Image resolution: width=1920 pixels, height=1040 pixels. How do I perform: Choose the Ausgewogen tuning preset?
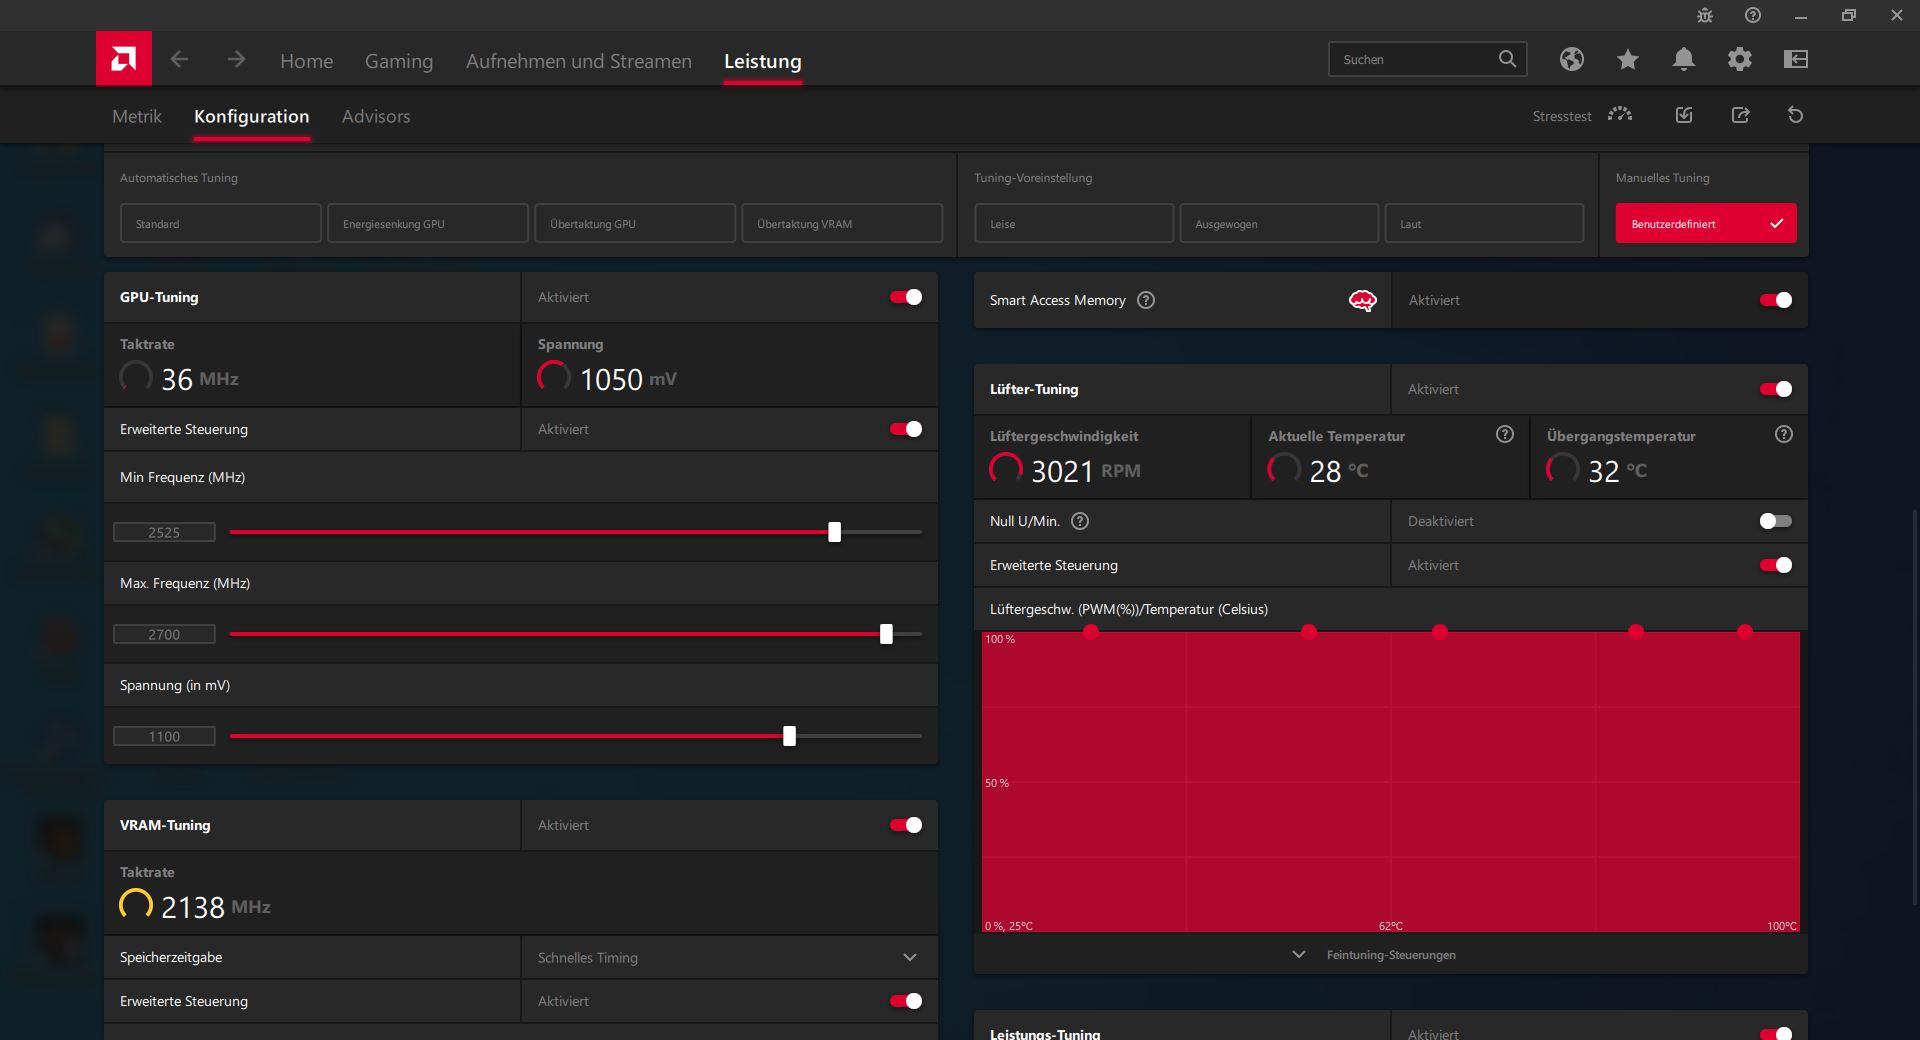[1279, 223]
